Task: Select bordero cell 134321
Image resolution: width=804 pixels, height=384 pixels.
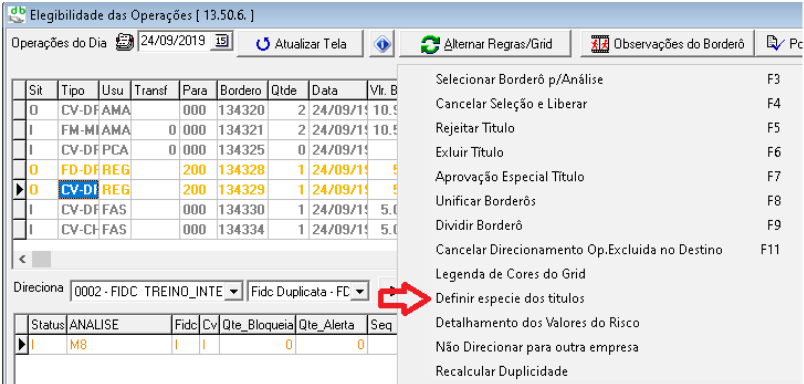Action: click(242, 130)
